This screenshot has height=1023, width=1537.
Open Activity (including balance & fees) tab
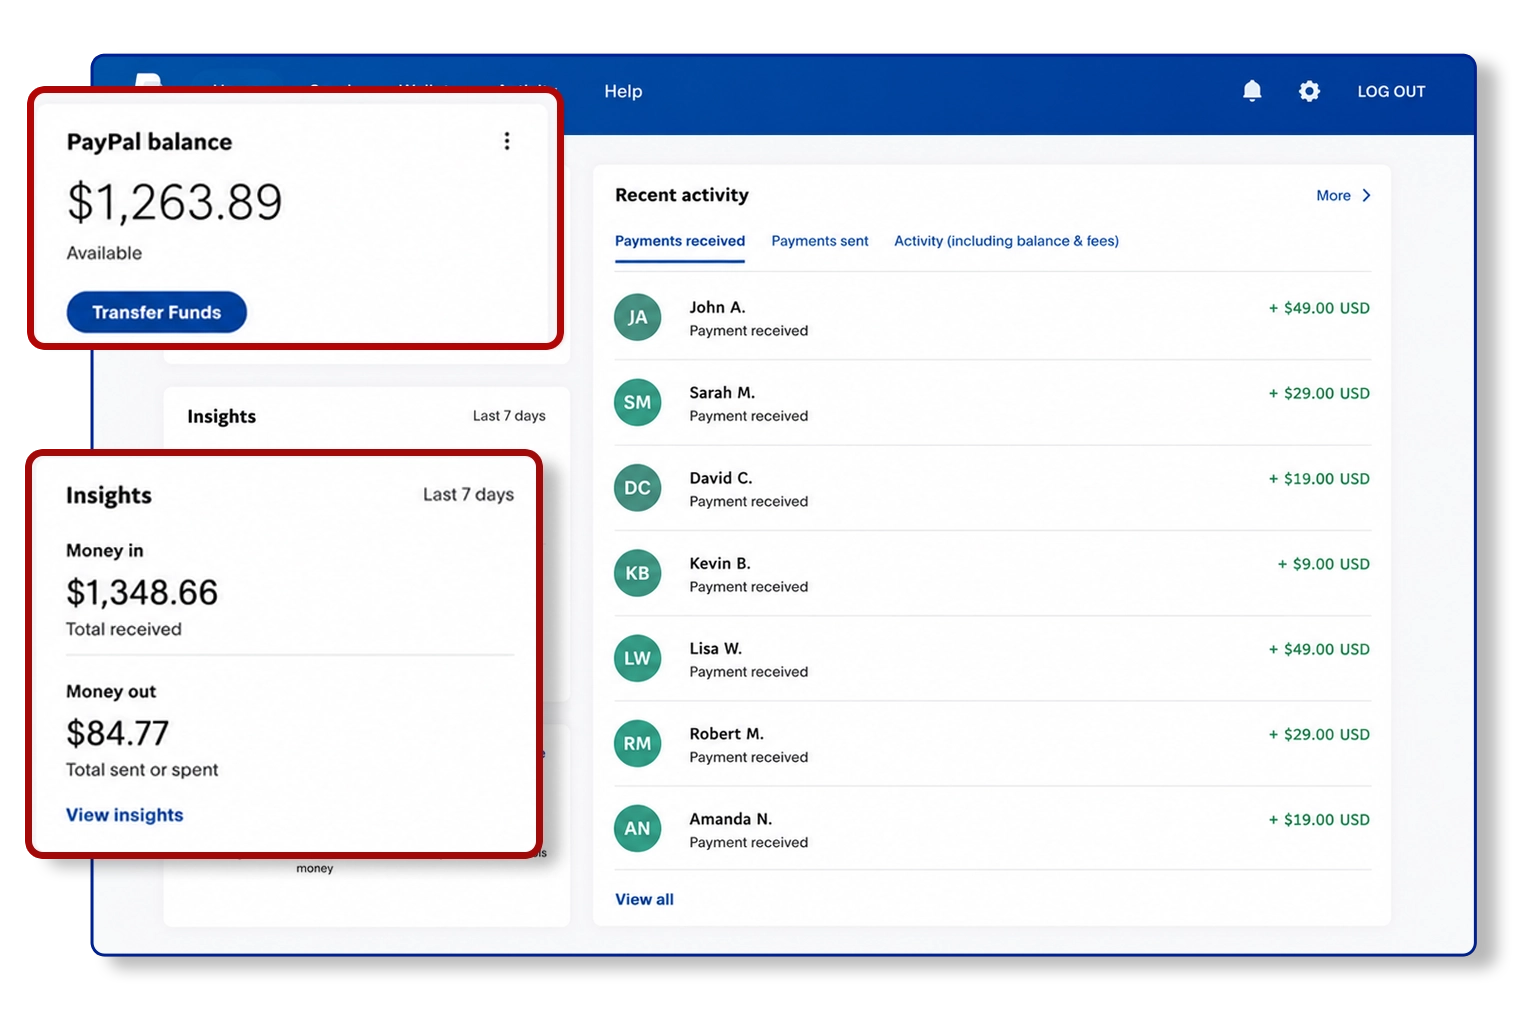[1006, 241]
